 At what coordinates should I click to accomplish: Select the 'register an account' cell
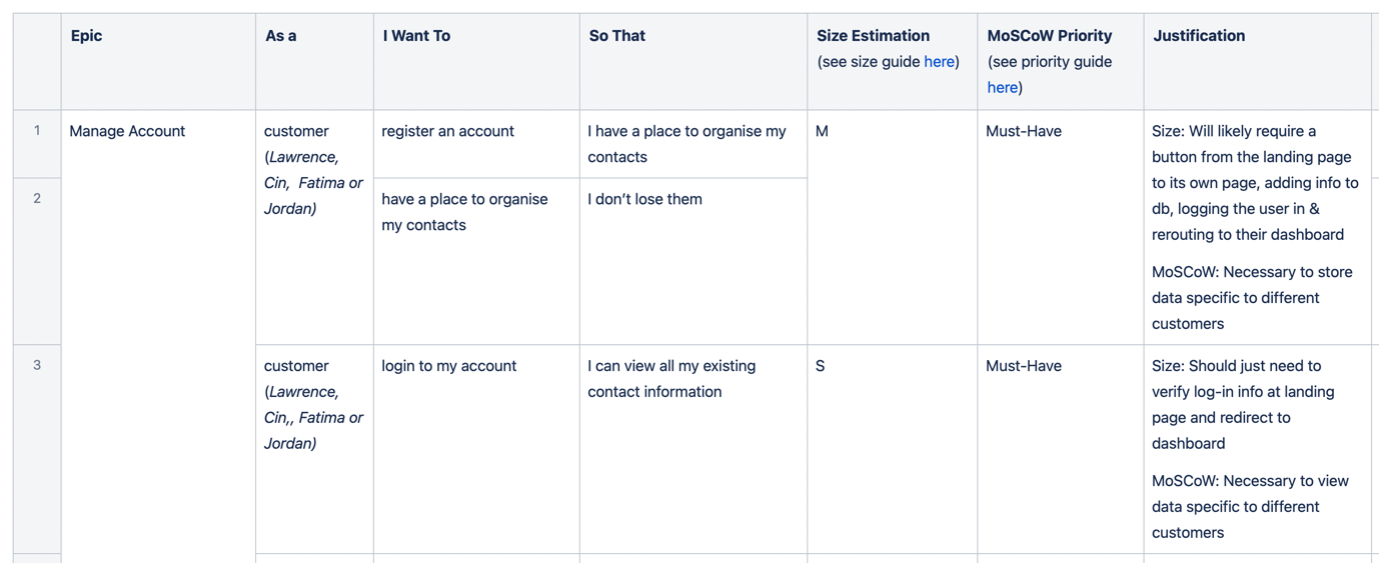tap(477, 144)
